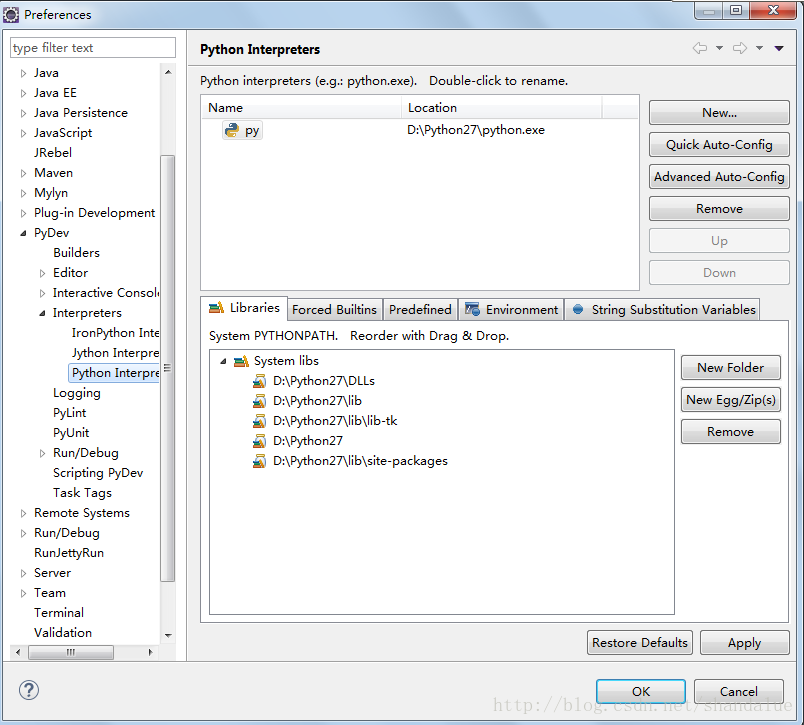804x725 pixels.
Task: Expand the Java EE tree node
Action: pyautogui.click(x=23, y=93)
